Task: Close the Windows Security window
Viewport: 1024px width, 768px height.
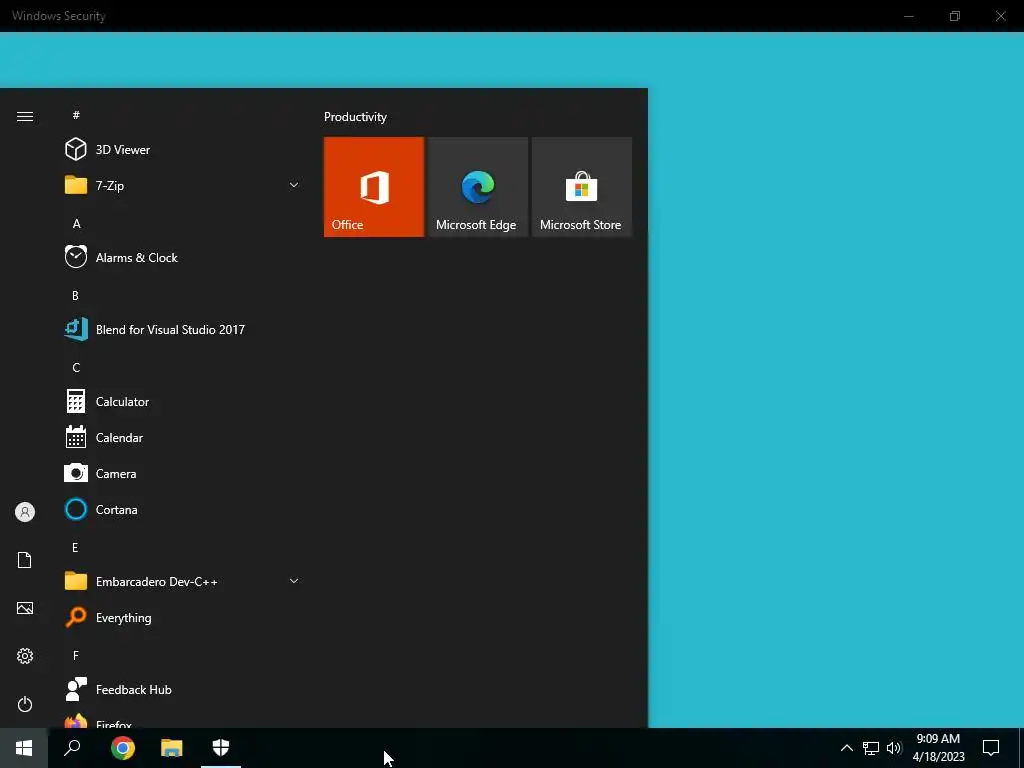Action: 1000,16
